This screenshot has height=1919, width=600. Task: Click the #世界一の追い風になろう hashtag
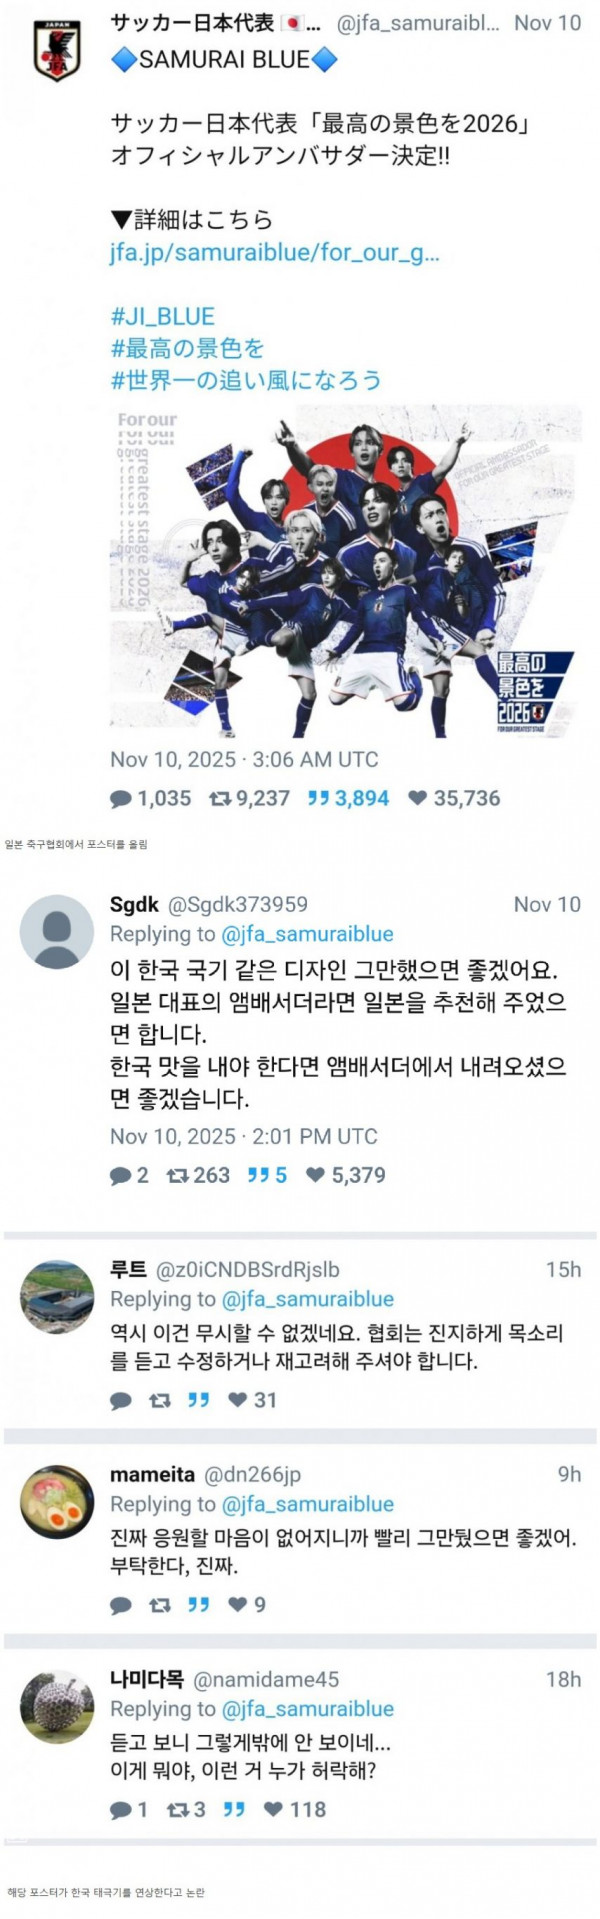(x=246, y=380)
